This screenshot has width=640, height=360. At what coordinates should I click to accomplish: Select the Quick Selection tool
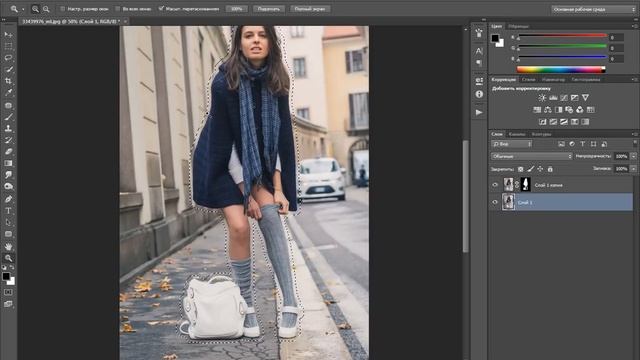[8, 69]
